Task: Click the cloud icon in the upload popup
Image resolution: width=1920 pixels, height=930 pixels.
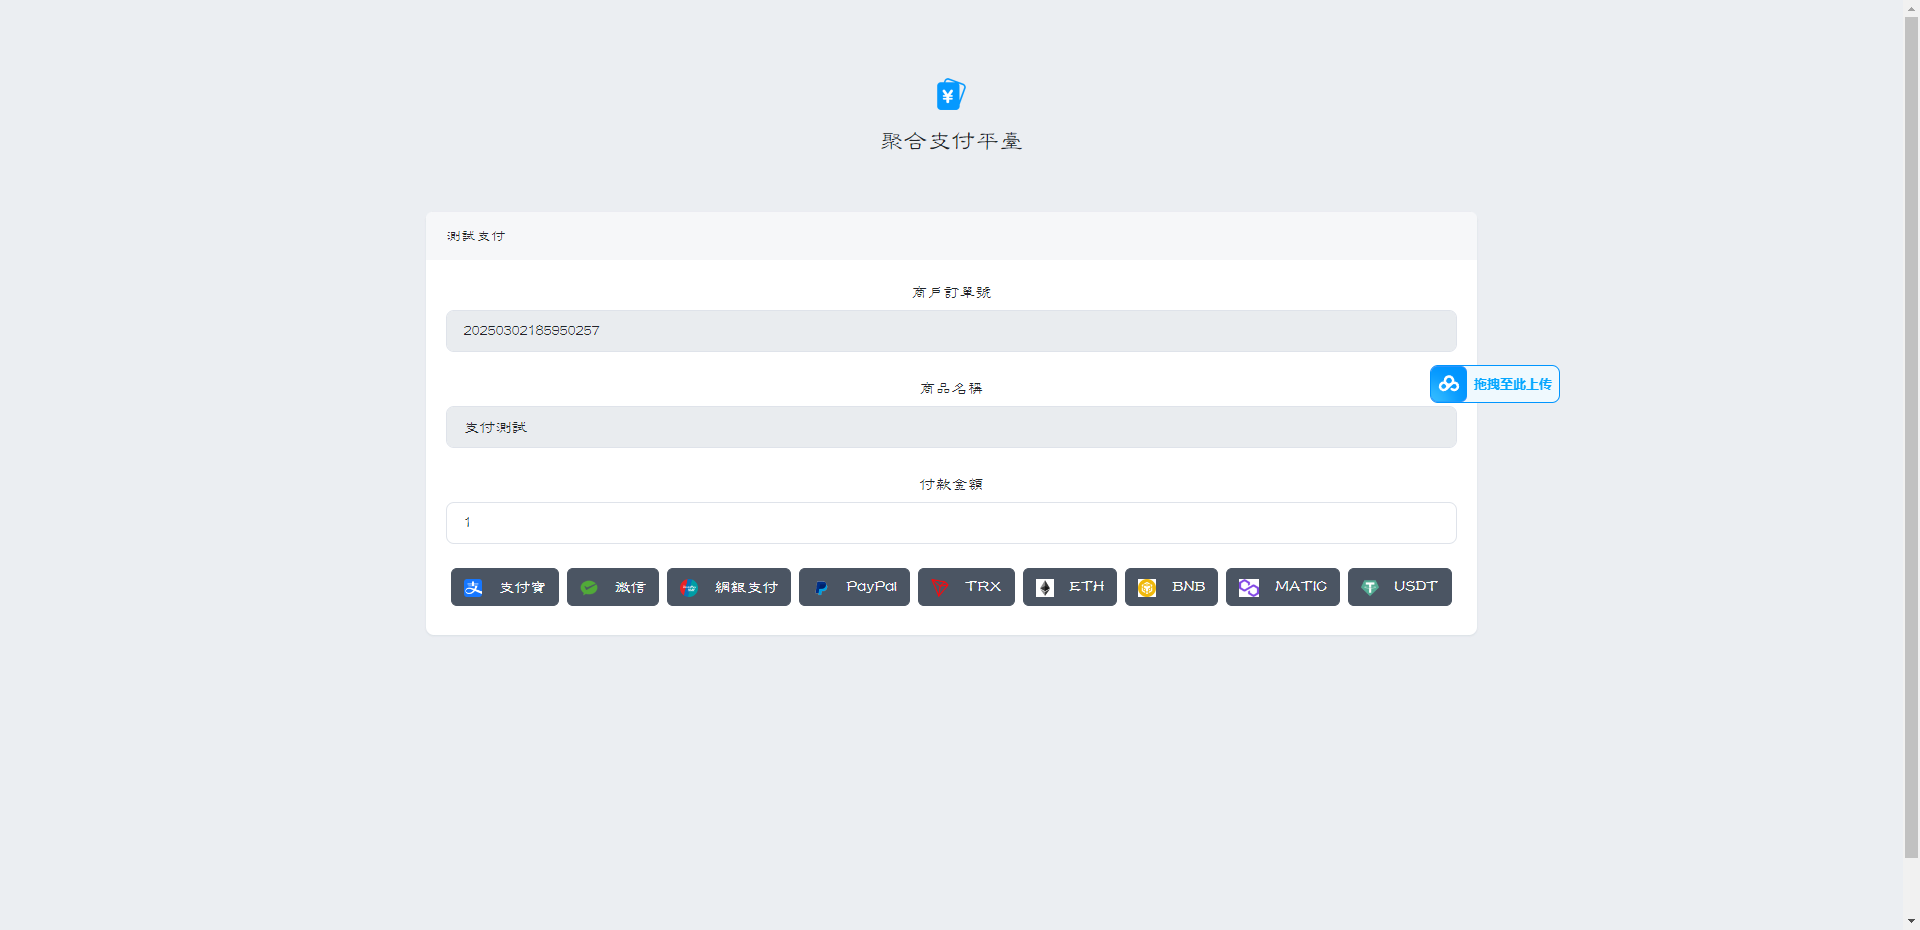Action: pos(1448,384)
